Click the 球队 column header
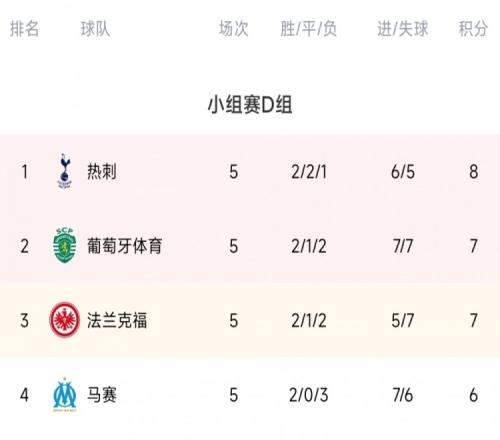 [x=95, y=28]
